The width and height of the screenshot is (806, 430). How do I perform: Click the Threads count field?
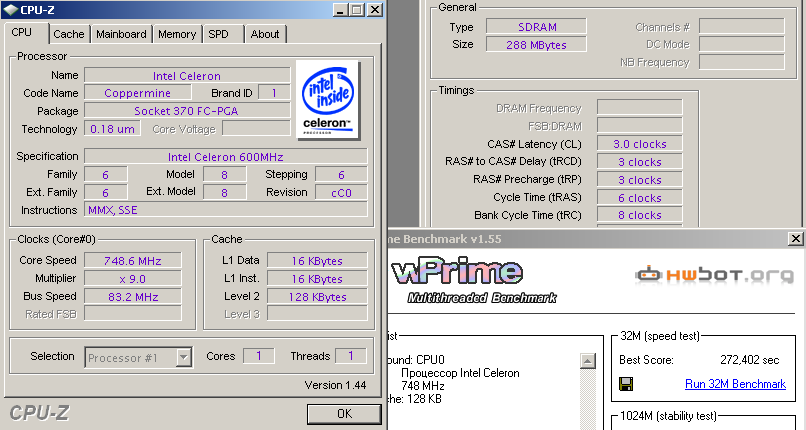click(x=351, y=356)
